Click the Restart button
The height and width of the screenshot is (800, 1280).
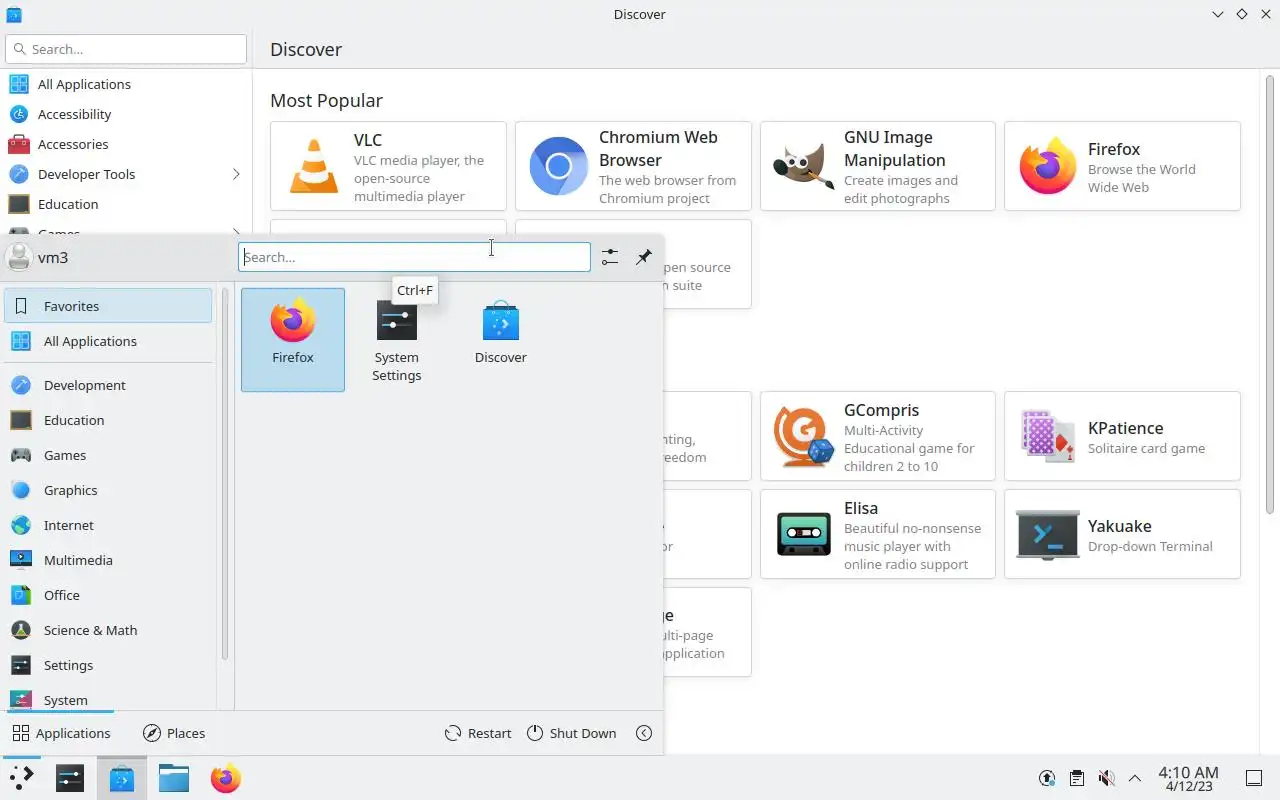click(478, 733)
